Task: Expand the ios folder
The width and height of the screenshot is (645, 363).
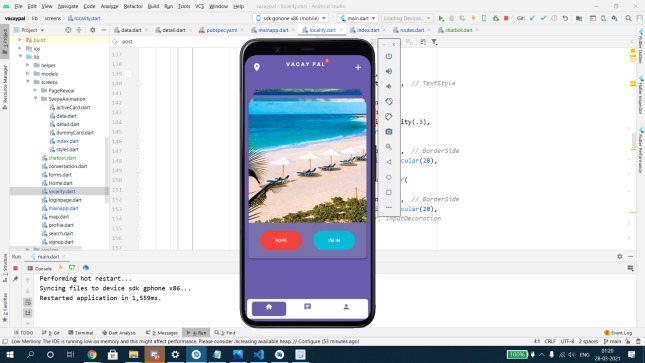Action: pos(20,48)
